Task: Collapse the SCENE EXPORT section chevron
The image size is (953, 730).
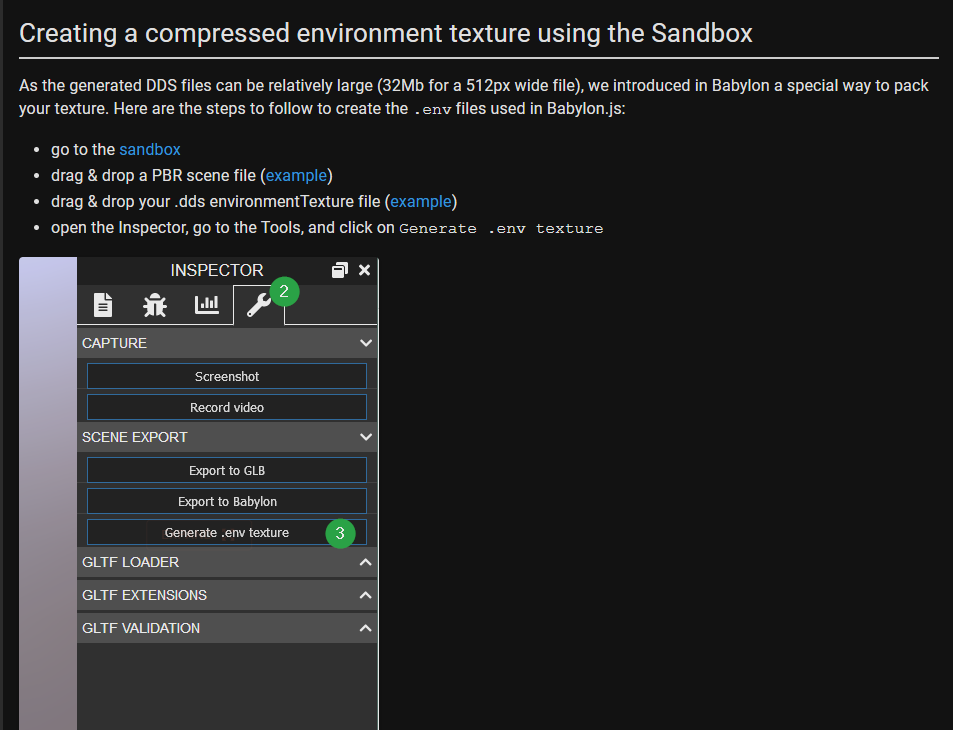Action: (x=366, y=437)
